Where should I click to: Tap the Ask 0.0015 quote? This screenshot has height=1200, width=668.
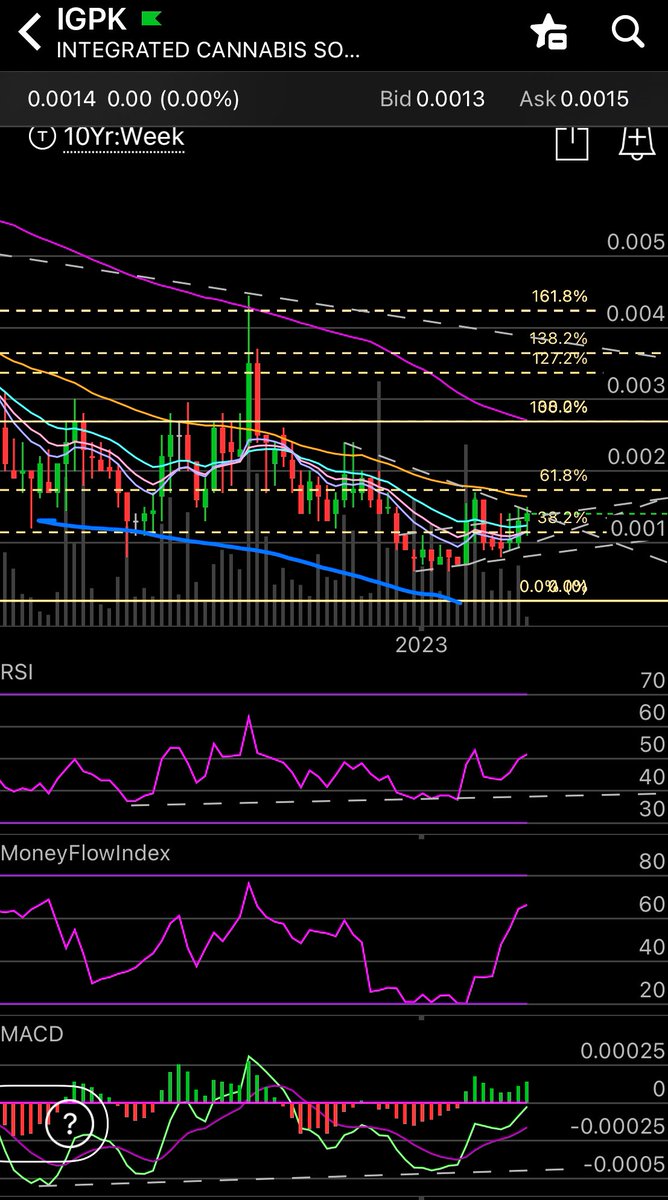coord(574,99)
